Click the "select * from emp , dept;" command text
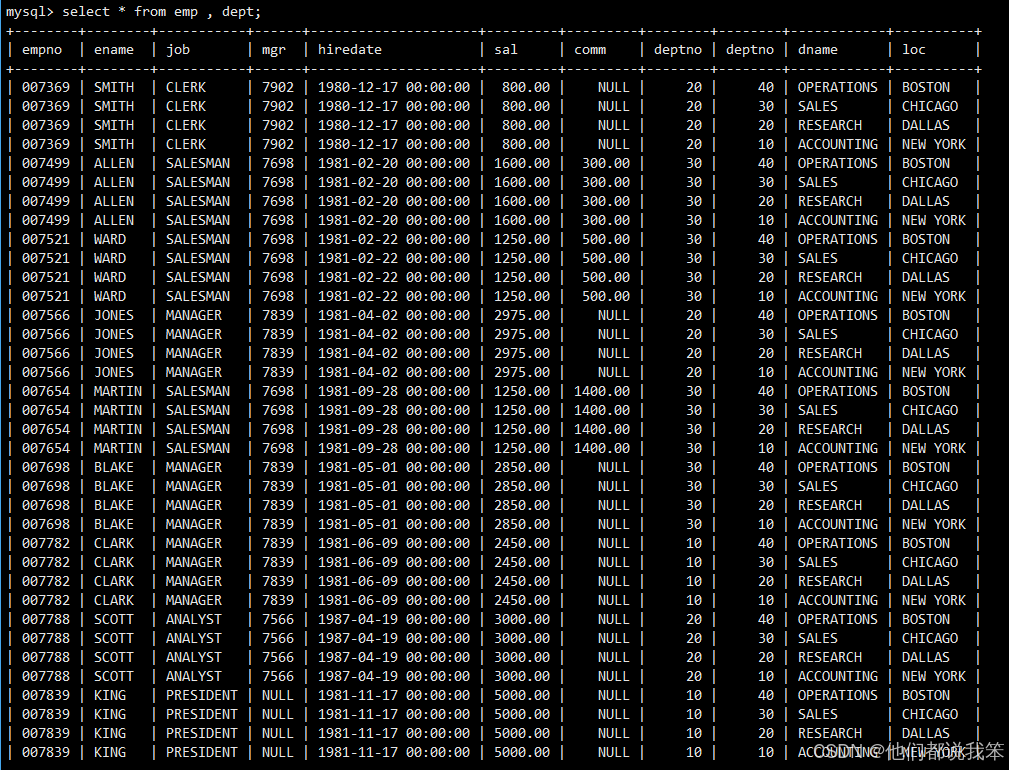1009x770 pixels. (x=162, y=12)
